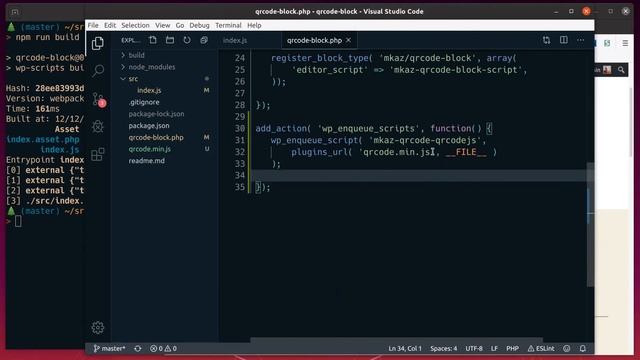This screenshot has width=640, height=360.
Task: Open notifications bell in status bar
Action: pos(582,349)
